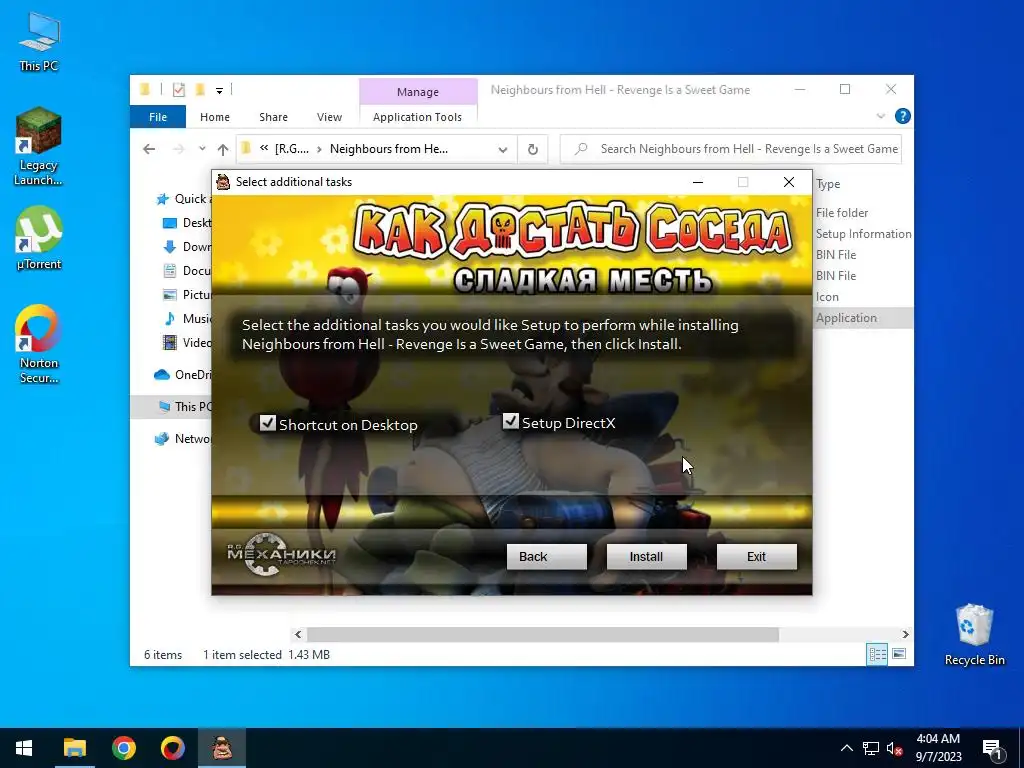Open the View ribbon tab

click(329, 117)
